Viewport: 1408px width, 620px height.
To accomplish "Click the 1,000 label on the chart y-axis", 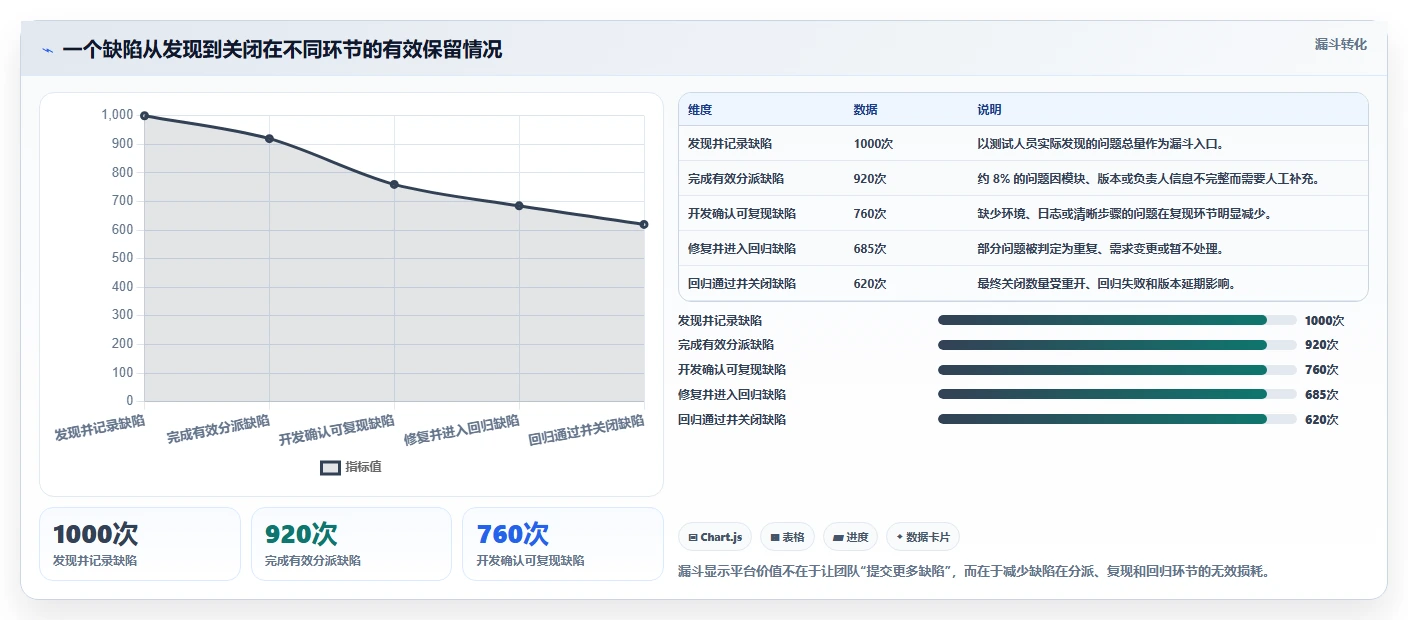I will click(x=117, y=115).
